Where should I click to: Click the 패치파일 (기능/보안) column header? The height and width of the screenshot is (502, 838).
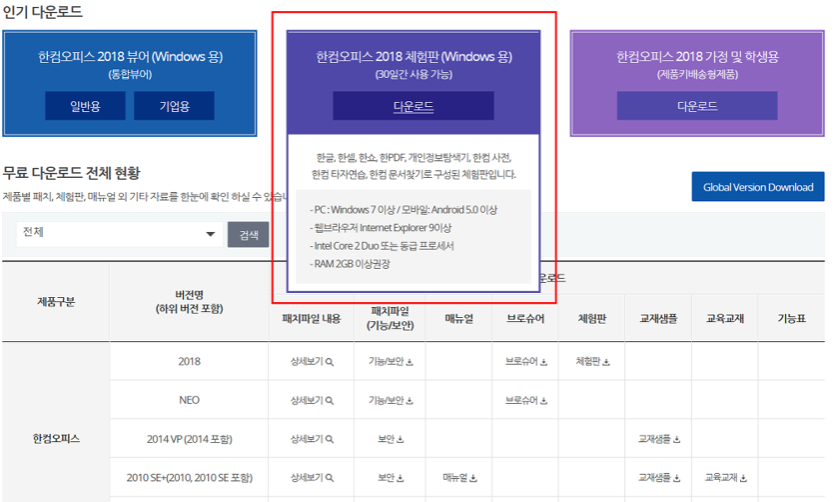tap(390, 318)
